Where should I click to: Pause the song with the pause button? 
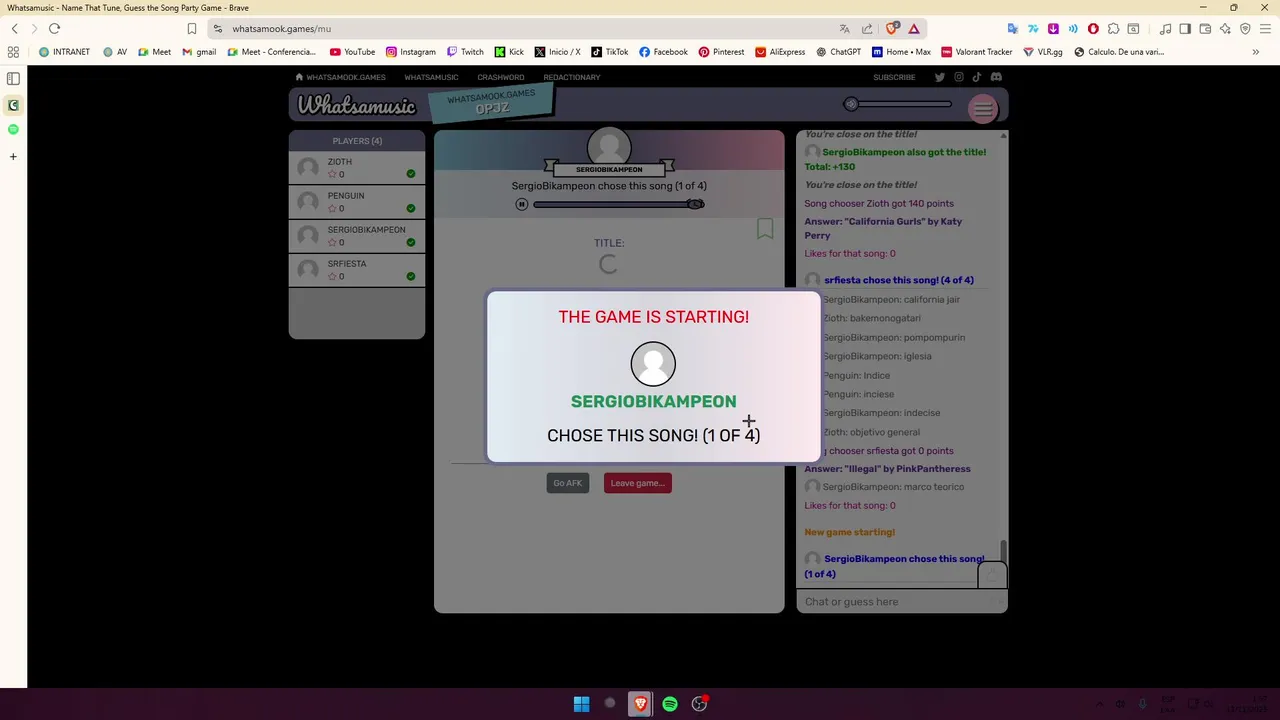521,204
